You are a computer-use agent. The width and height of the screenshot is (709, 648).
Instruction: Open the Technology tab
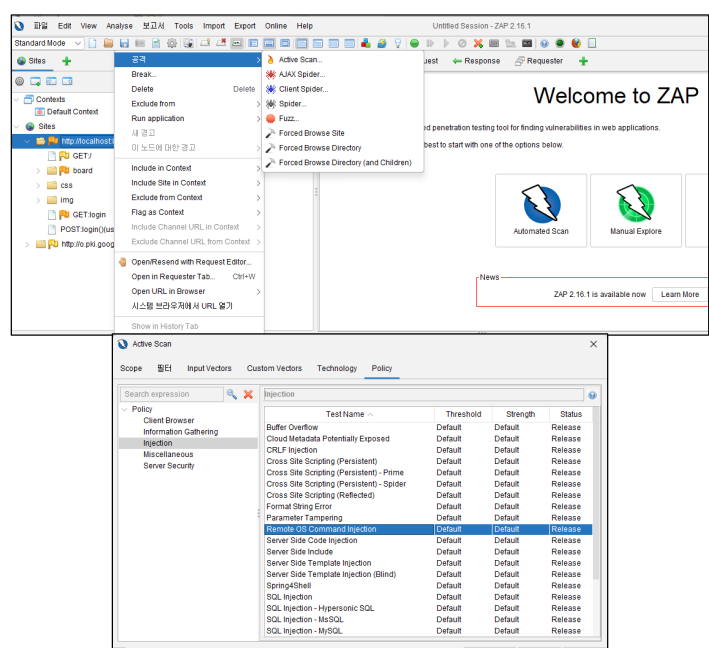336,368
